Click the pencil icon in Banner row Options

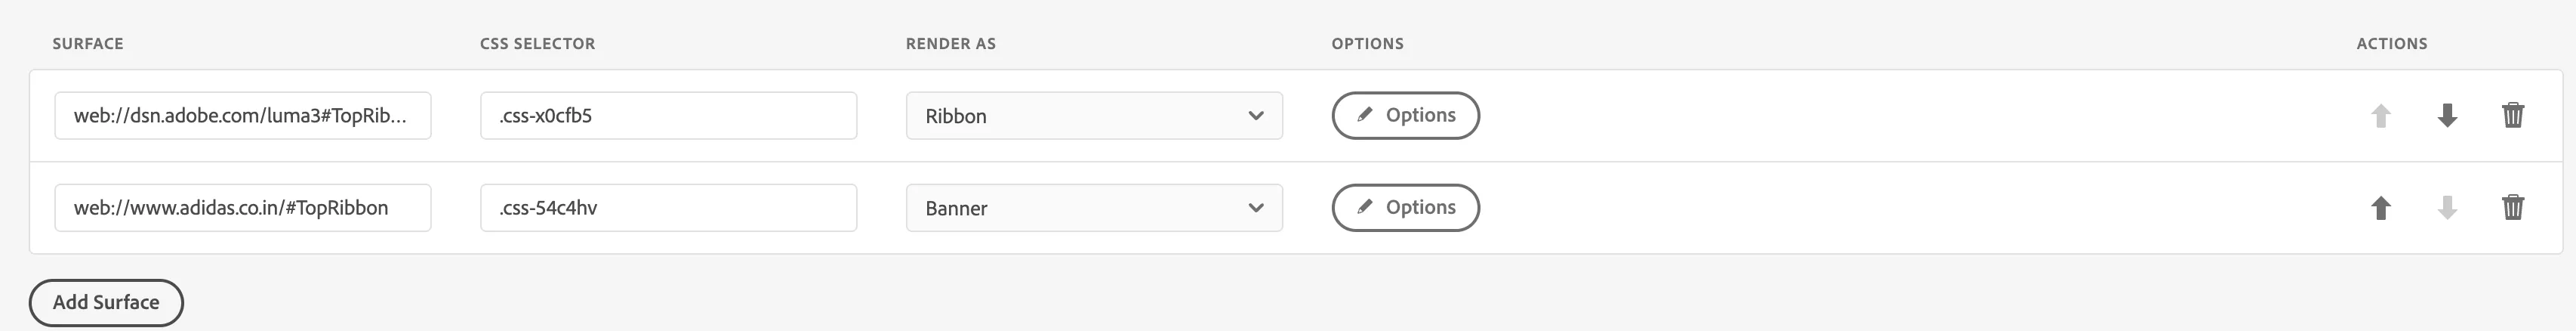[1364, 207]
